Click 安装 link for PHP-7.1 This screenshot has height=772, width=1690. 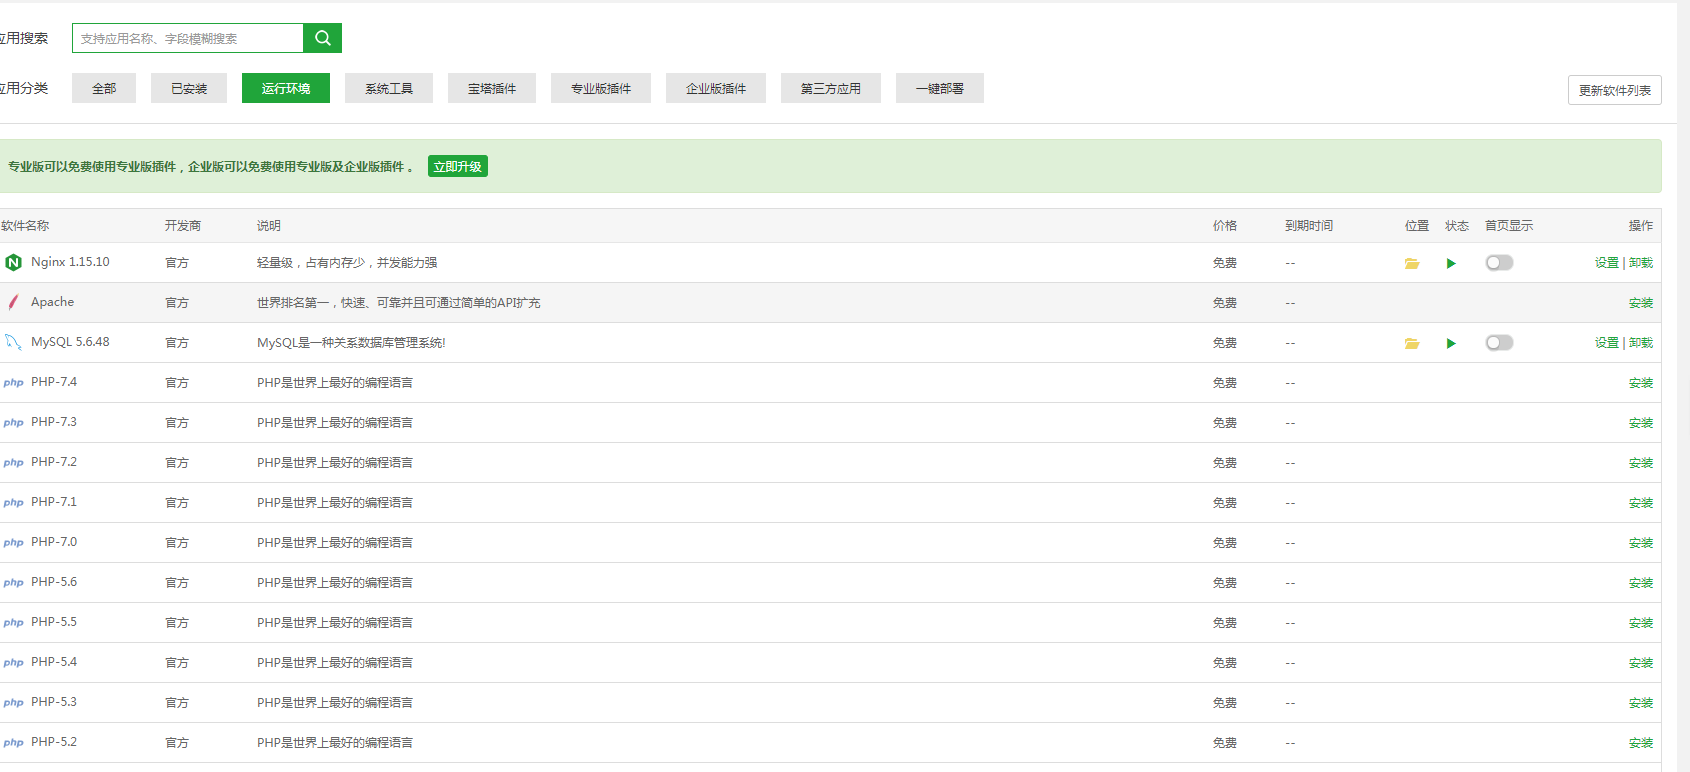tap(1641, 502)
